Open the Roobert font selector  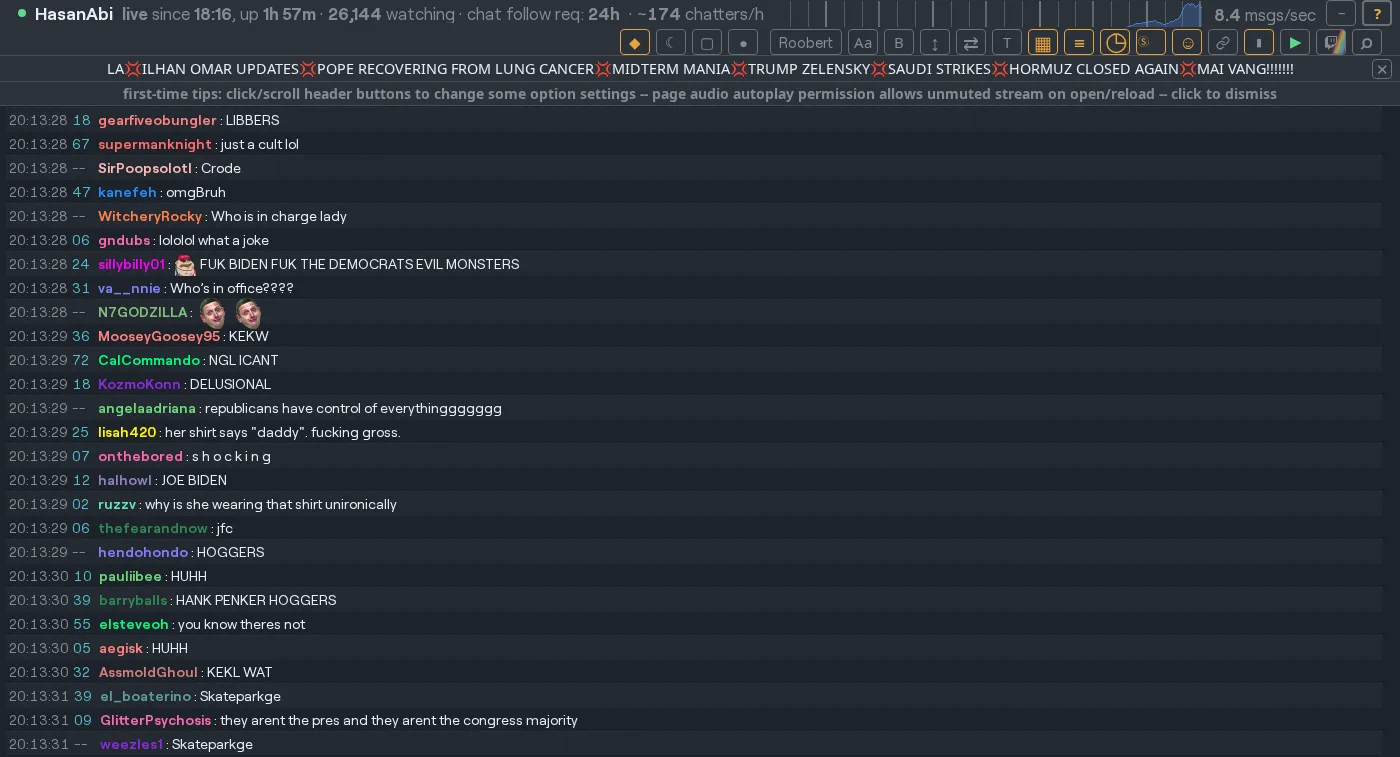[806, 43]
